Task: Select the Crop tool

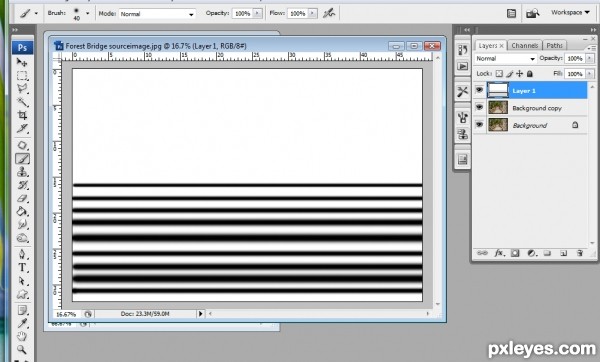Action: pos(22,115)
